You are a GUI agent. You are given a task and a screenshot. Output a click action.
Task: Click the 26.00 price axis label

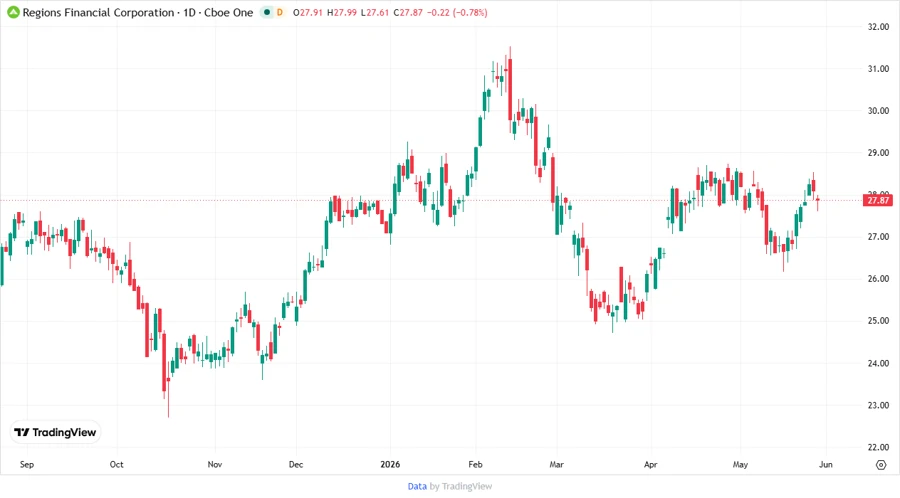click(x=878, y=279)
